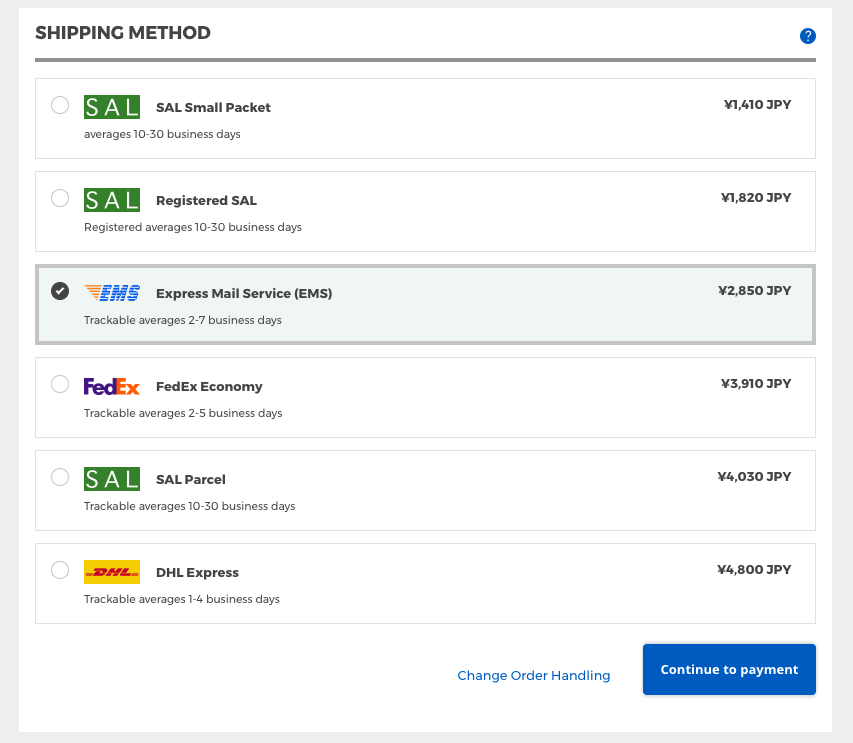Click the FedEx Economy label
Image resolution: width=853 pixels, height=743 pixels.
(209, 387)
